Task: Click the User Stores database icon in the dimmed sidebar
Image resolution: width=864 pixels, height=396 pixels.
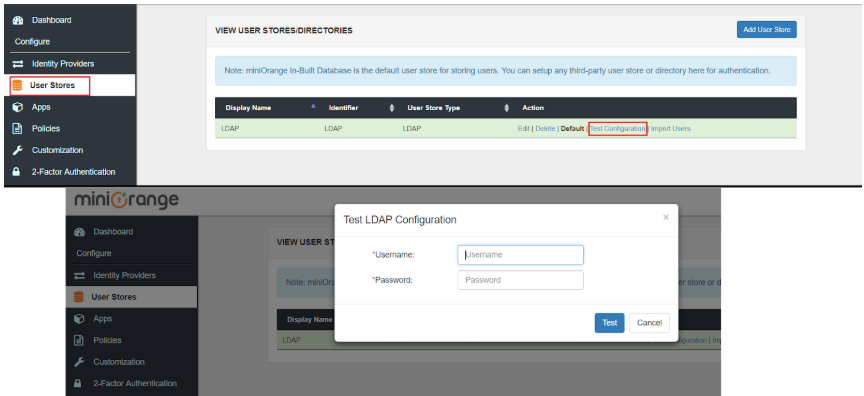Action: tap(79, 297)
